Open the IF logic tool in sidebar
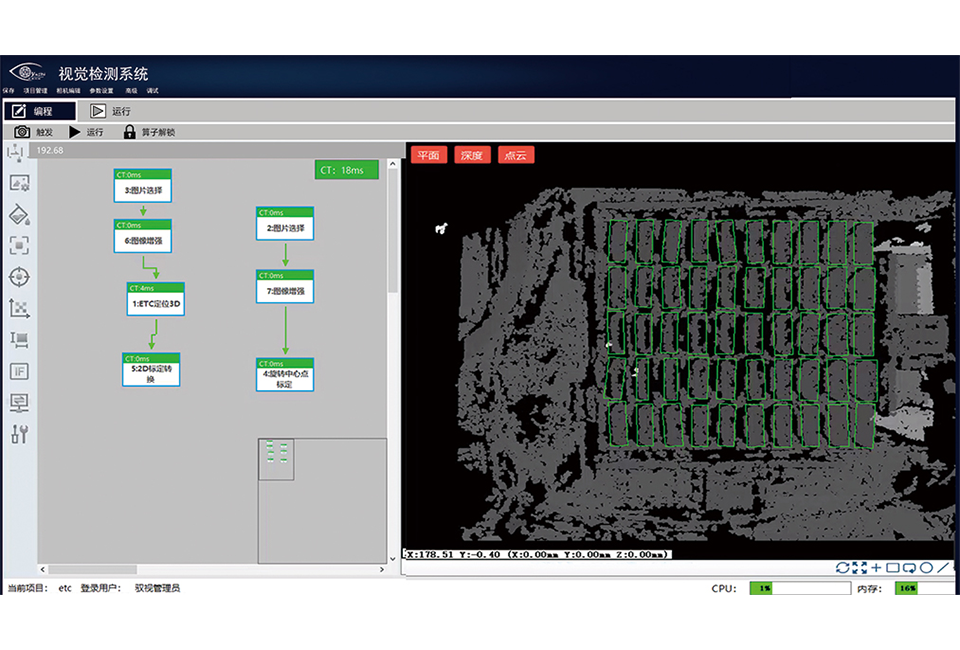The image size is (960, 650). pyautogui.click(x=19, y=371)
